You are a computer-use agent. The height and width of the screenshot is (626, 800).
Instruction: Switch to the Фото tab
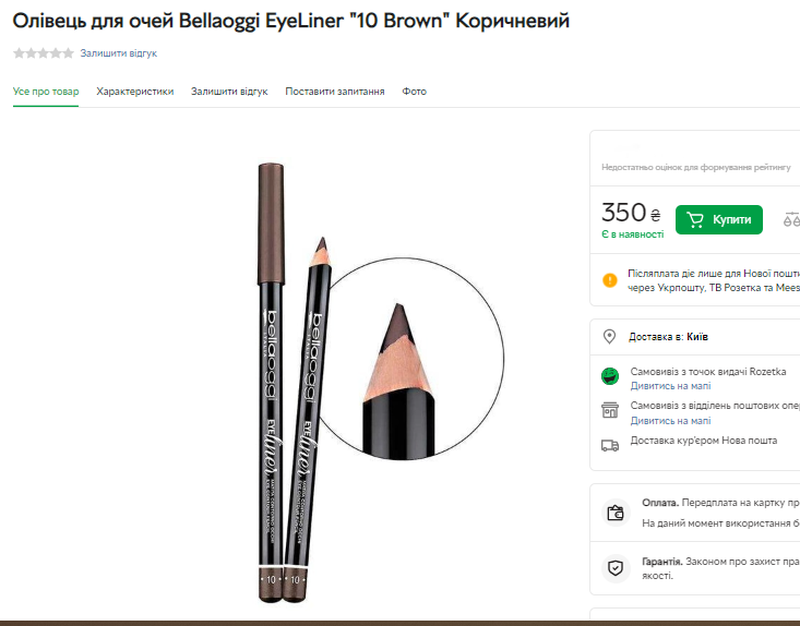tap(414, 91)
